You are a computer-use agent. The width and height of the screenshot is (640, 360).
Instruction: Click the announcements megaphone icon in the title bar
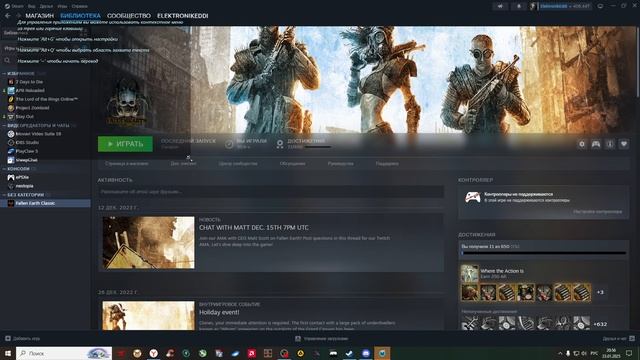(500, 6)
